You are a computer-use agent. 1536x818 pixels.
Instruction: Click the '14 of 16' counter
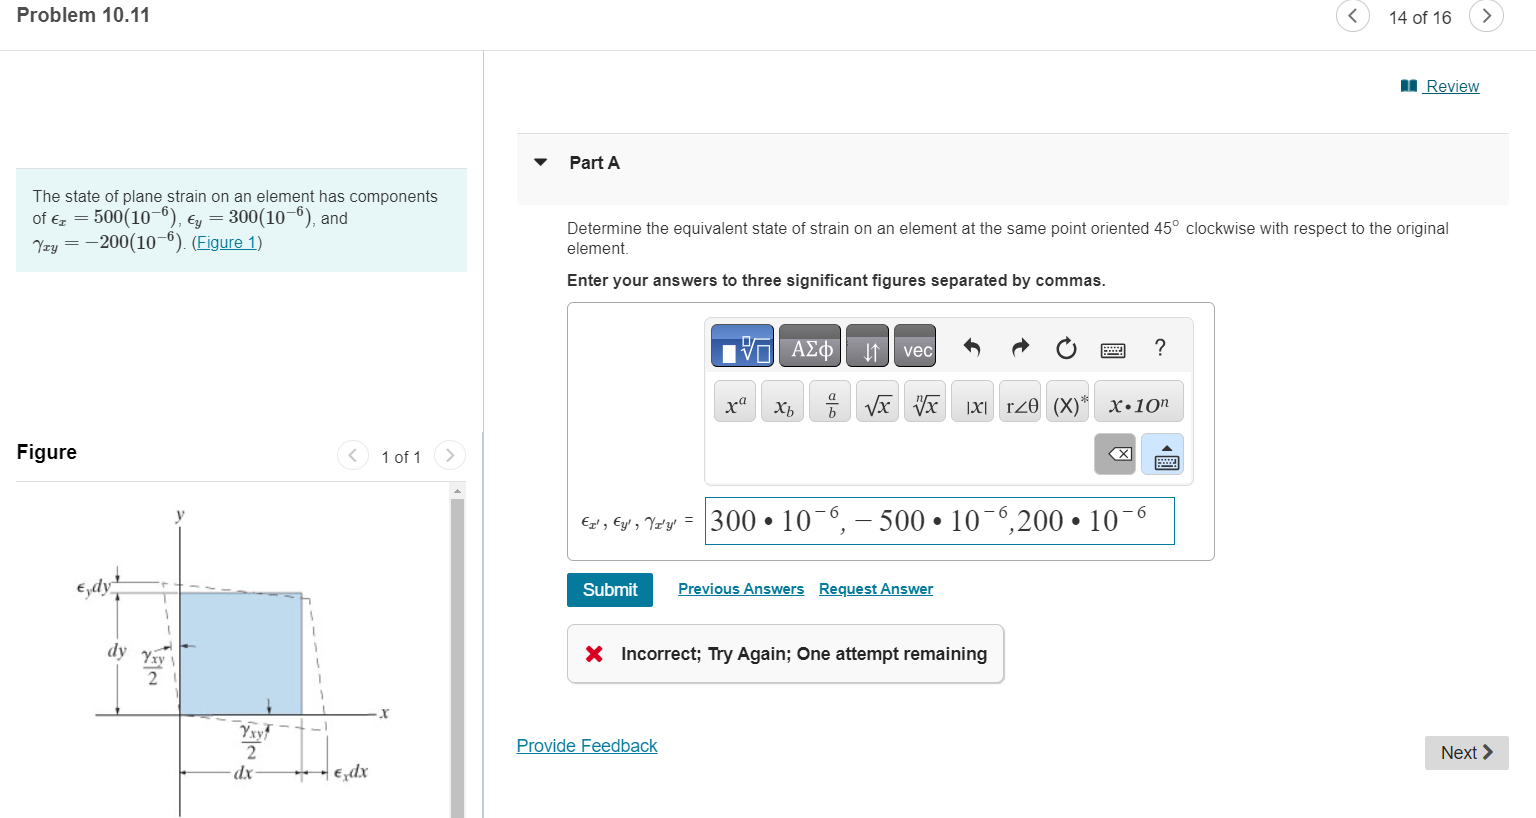[1420, 17]
